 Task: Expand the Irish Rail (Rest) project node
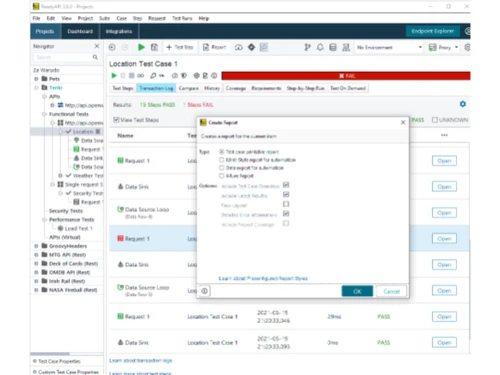click(36, 281)
